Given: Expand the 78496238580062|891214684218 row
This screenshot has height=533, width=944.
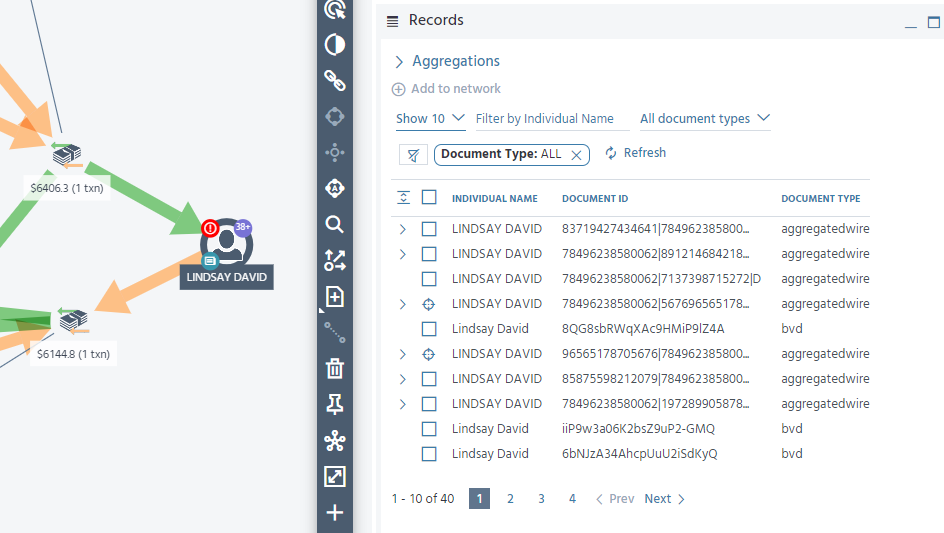Looking at the screenshot, I should pos(403,254).
